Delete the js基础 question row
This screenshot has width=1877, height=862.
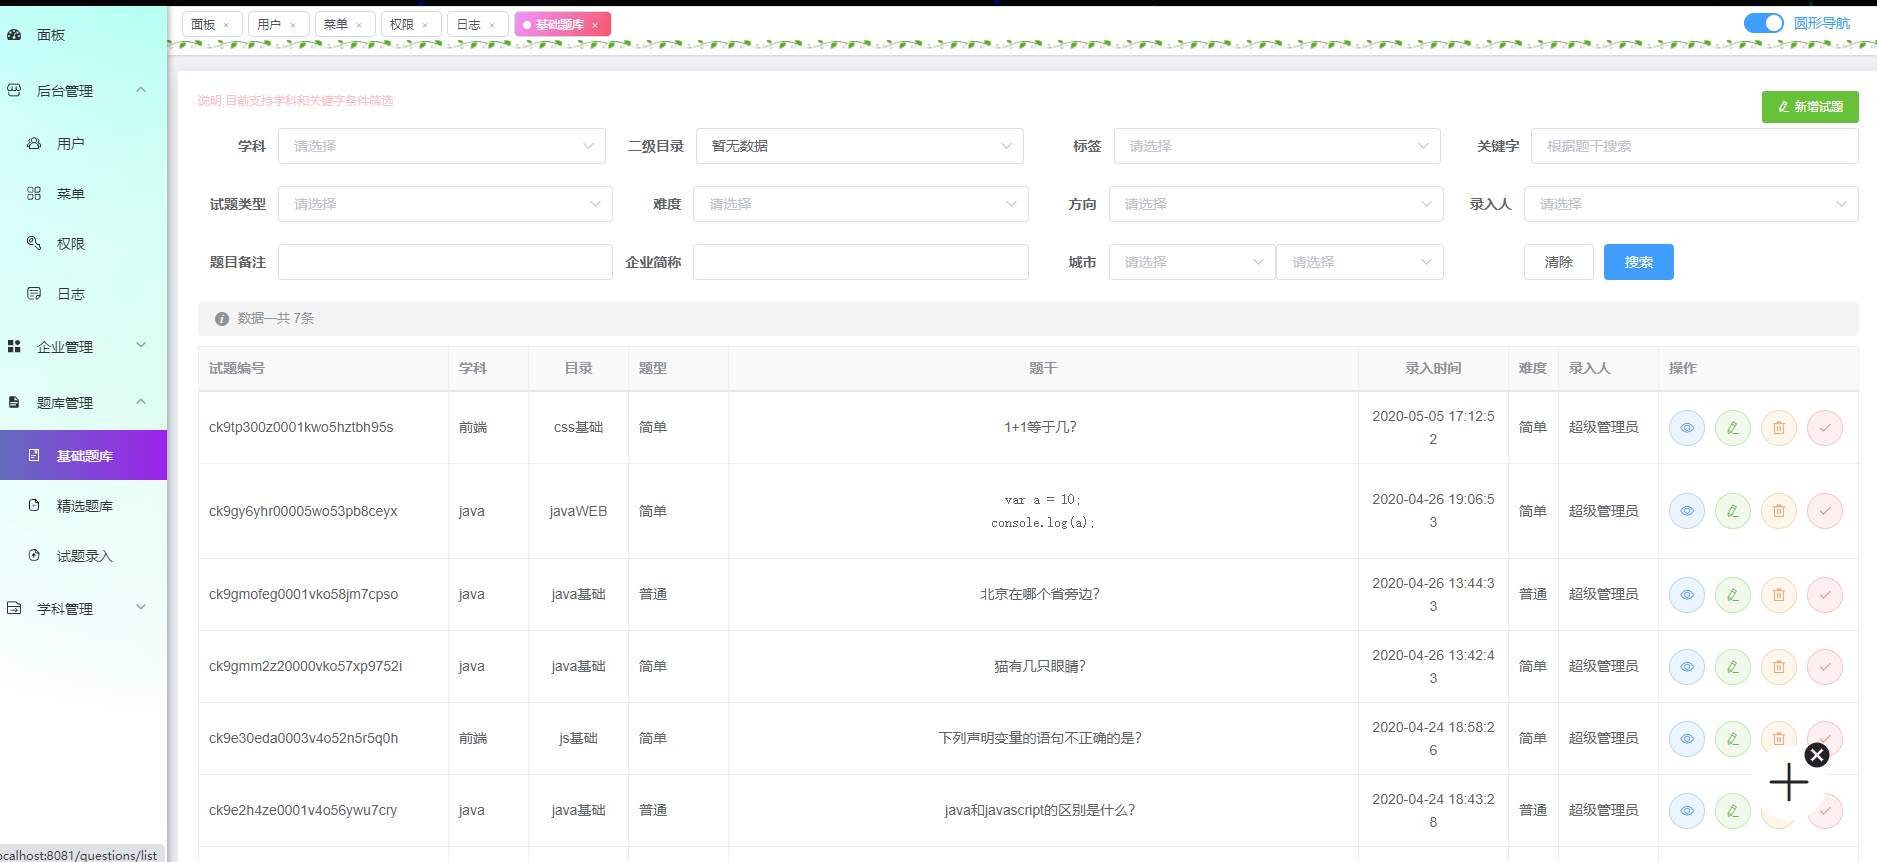[1779, 739]
